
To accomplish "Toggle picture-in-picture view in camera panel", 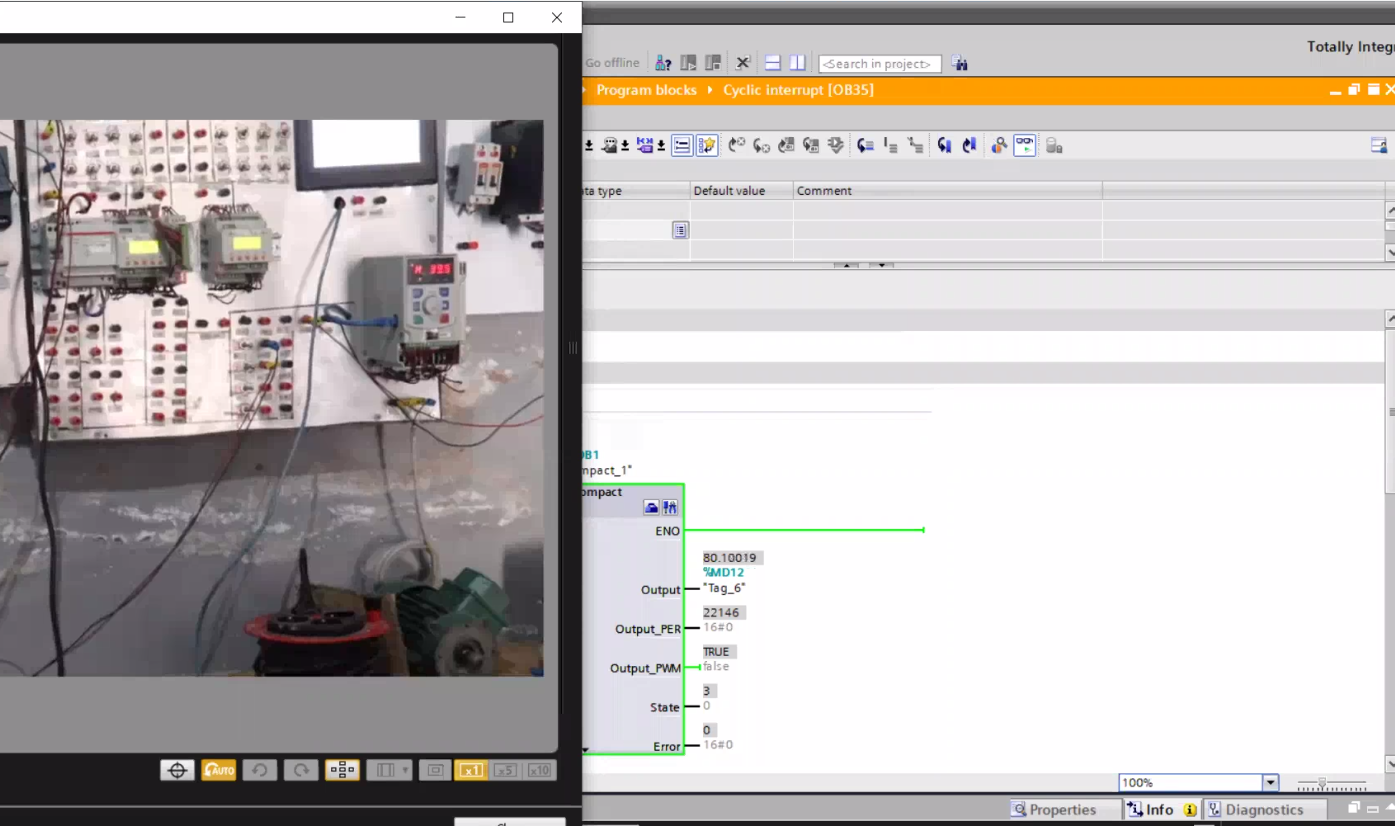I will coord(434,770).
